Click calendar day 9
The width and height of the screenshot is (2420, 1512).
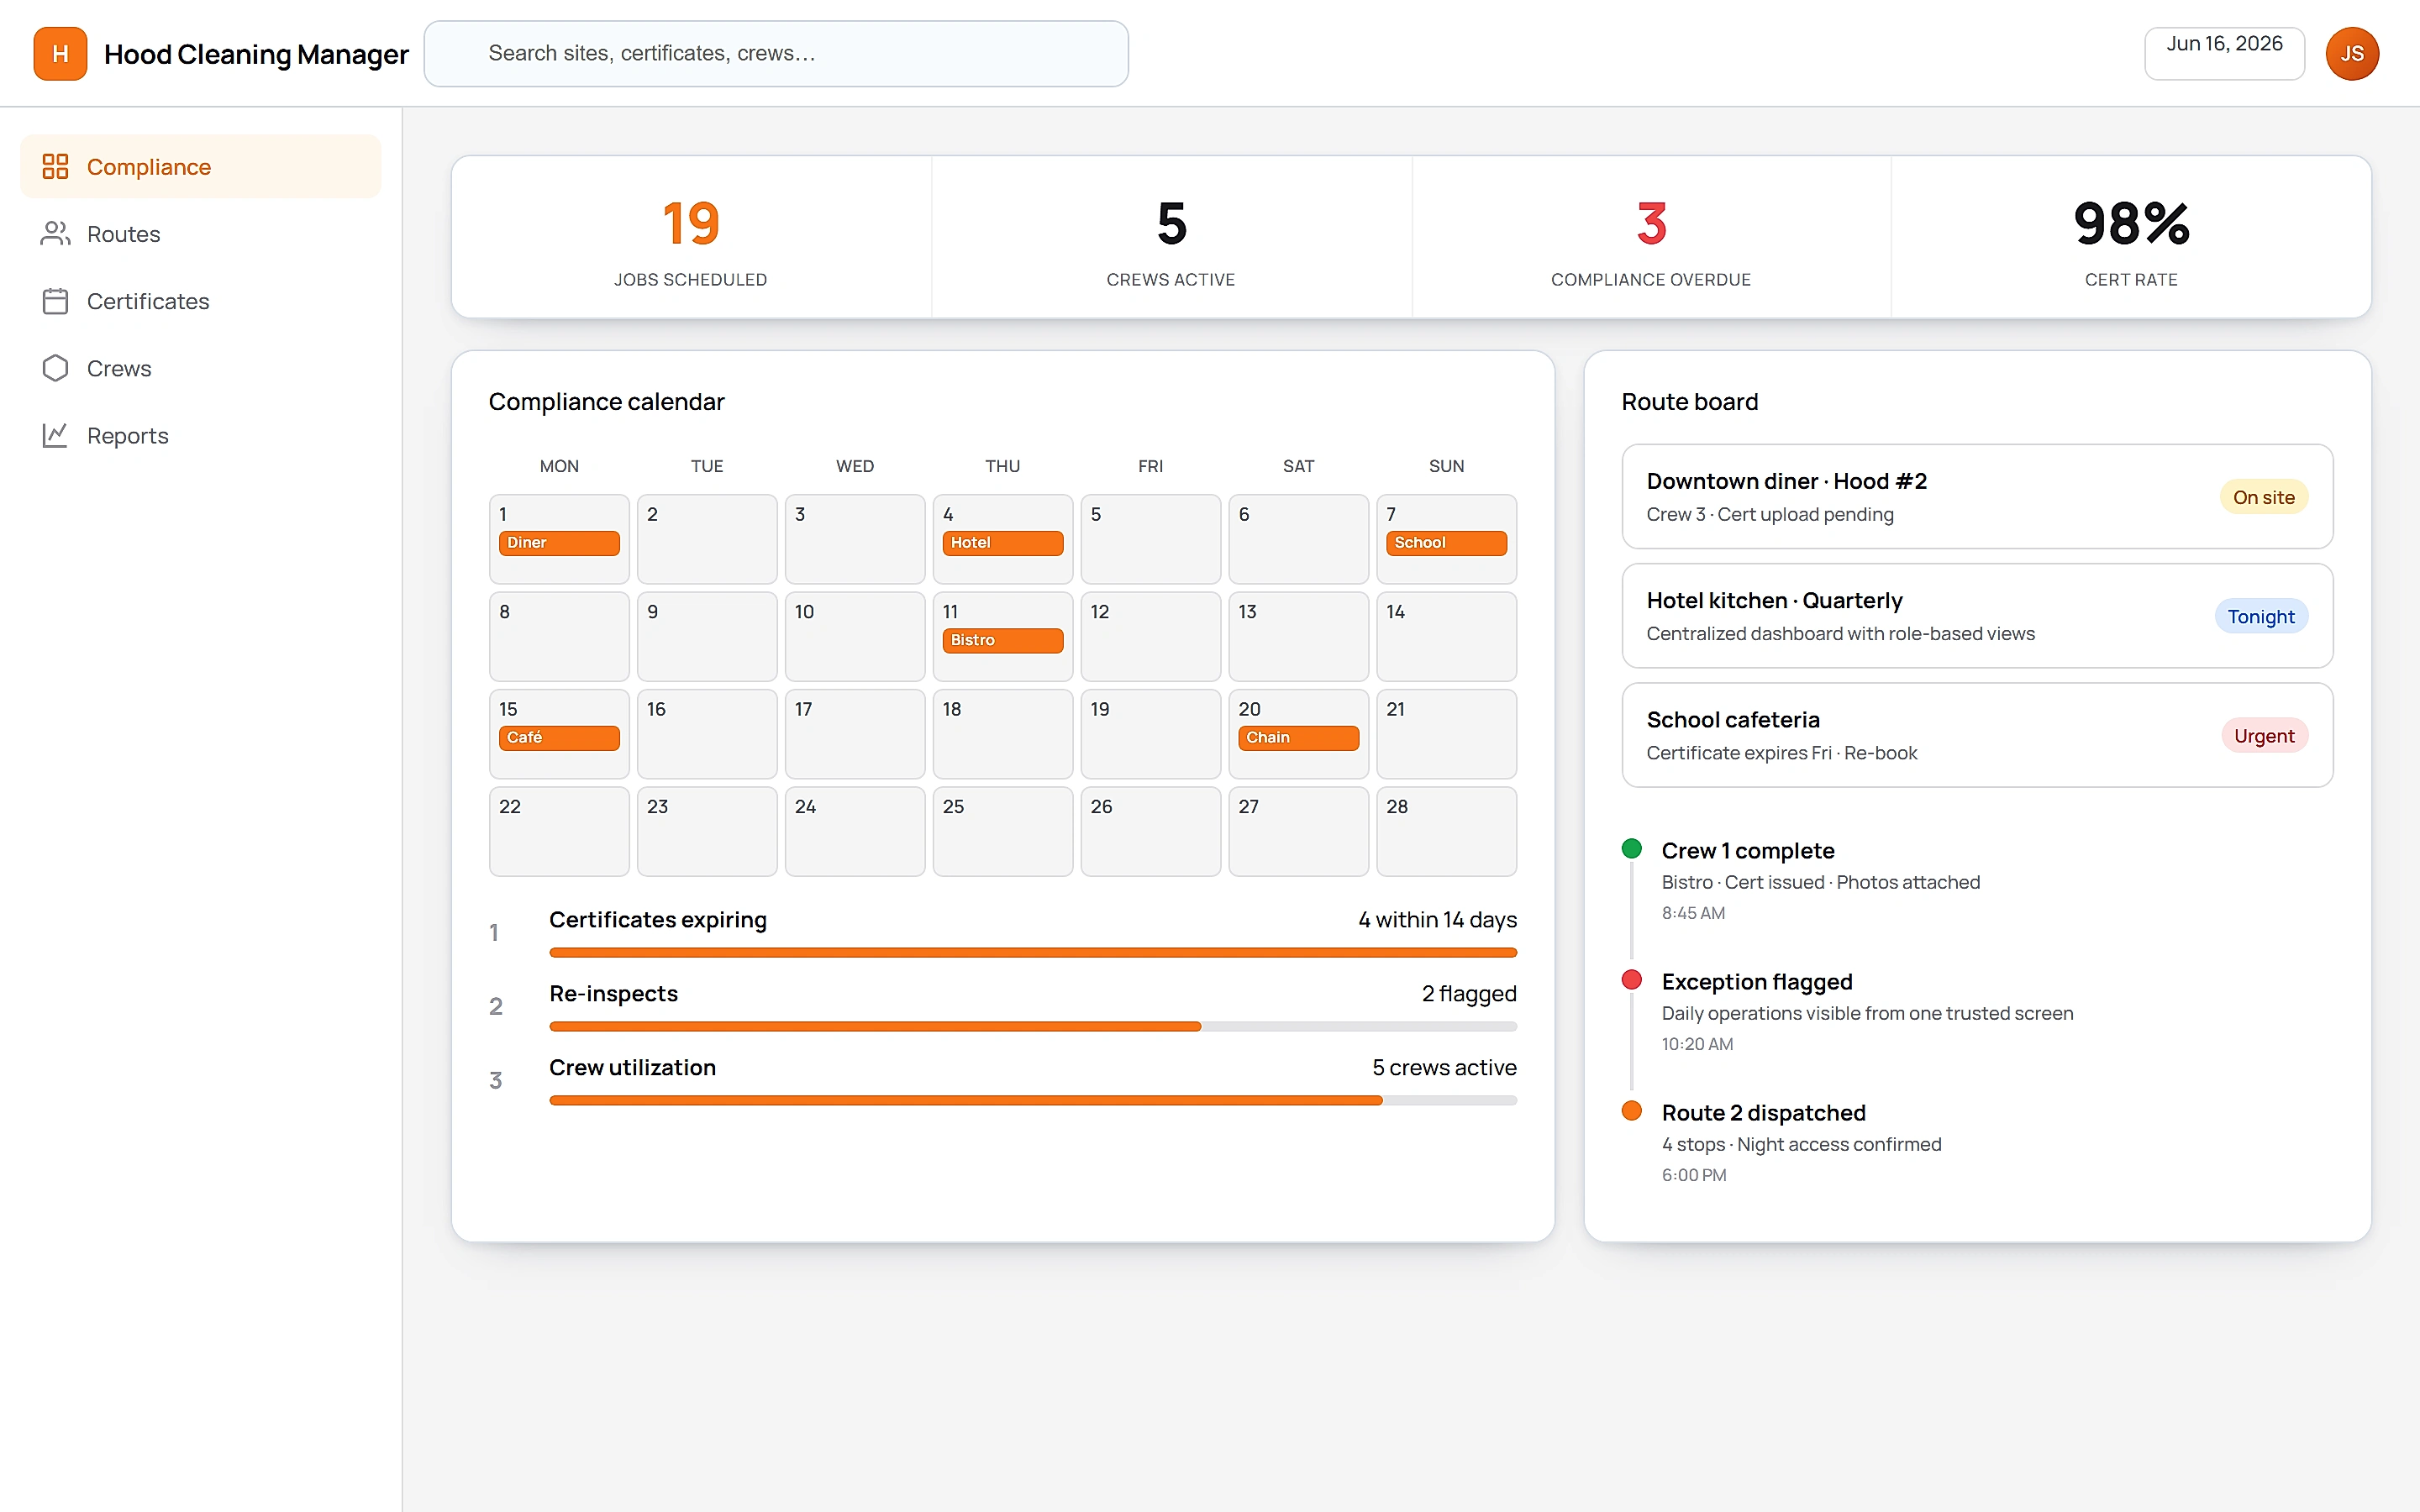(x=707, y=636)
